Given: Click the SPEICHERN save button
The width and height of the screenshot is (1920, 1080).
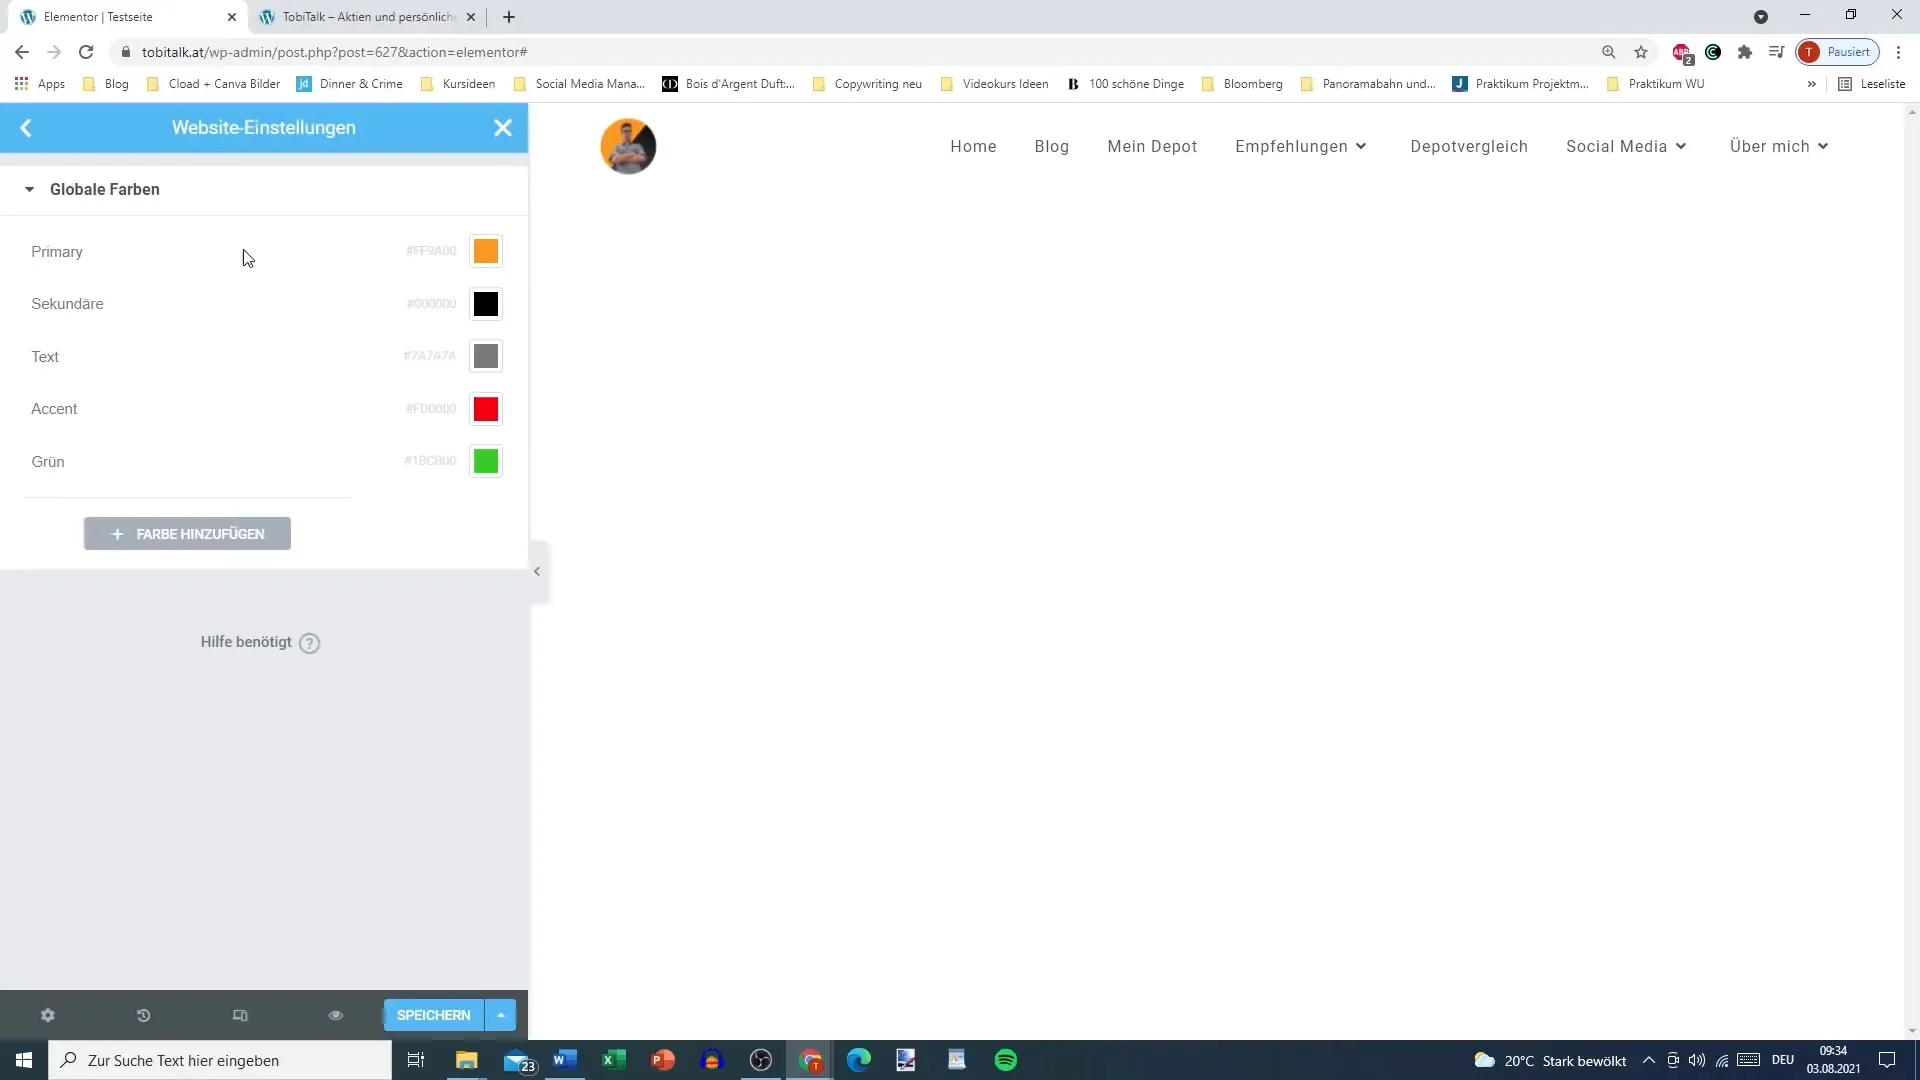Looking at the screenshot, I should tap(434, 1015).
